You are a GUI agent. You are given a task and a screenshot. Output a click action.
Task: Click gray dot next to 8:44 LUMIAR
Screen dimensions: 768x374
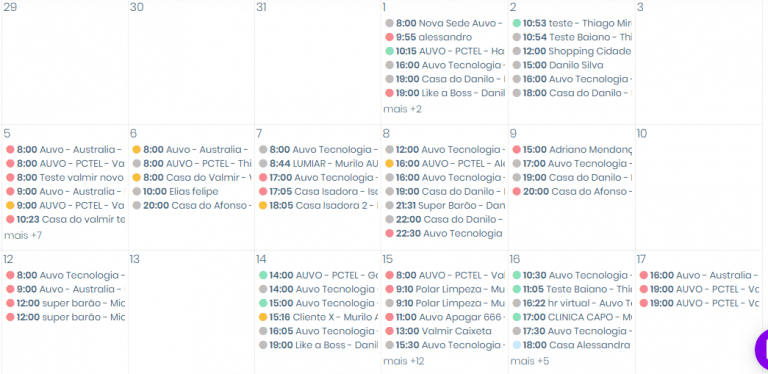[263, 164]
